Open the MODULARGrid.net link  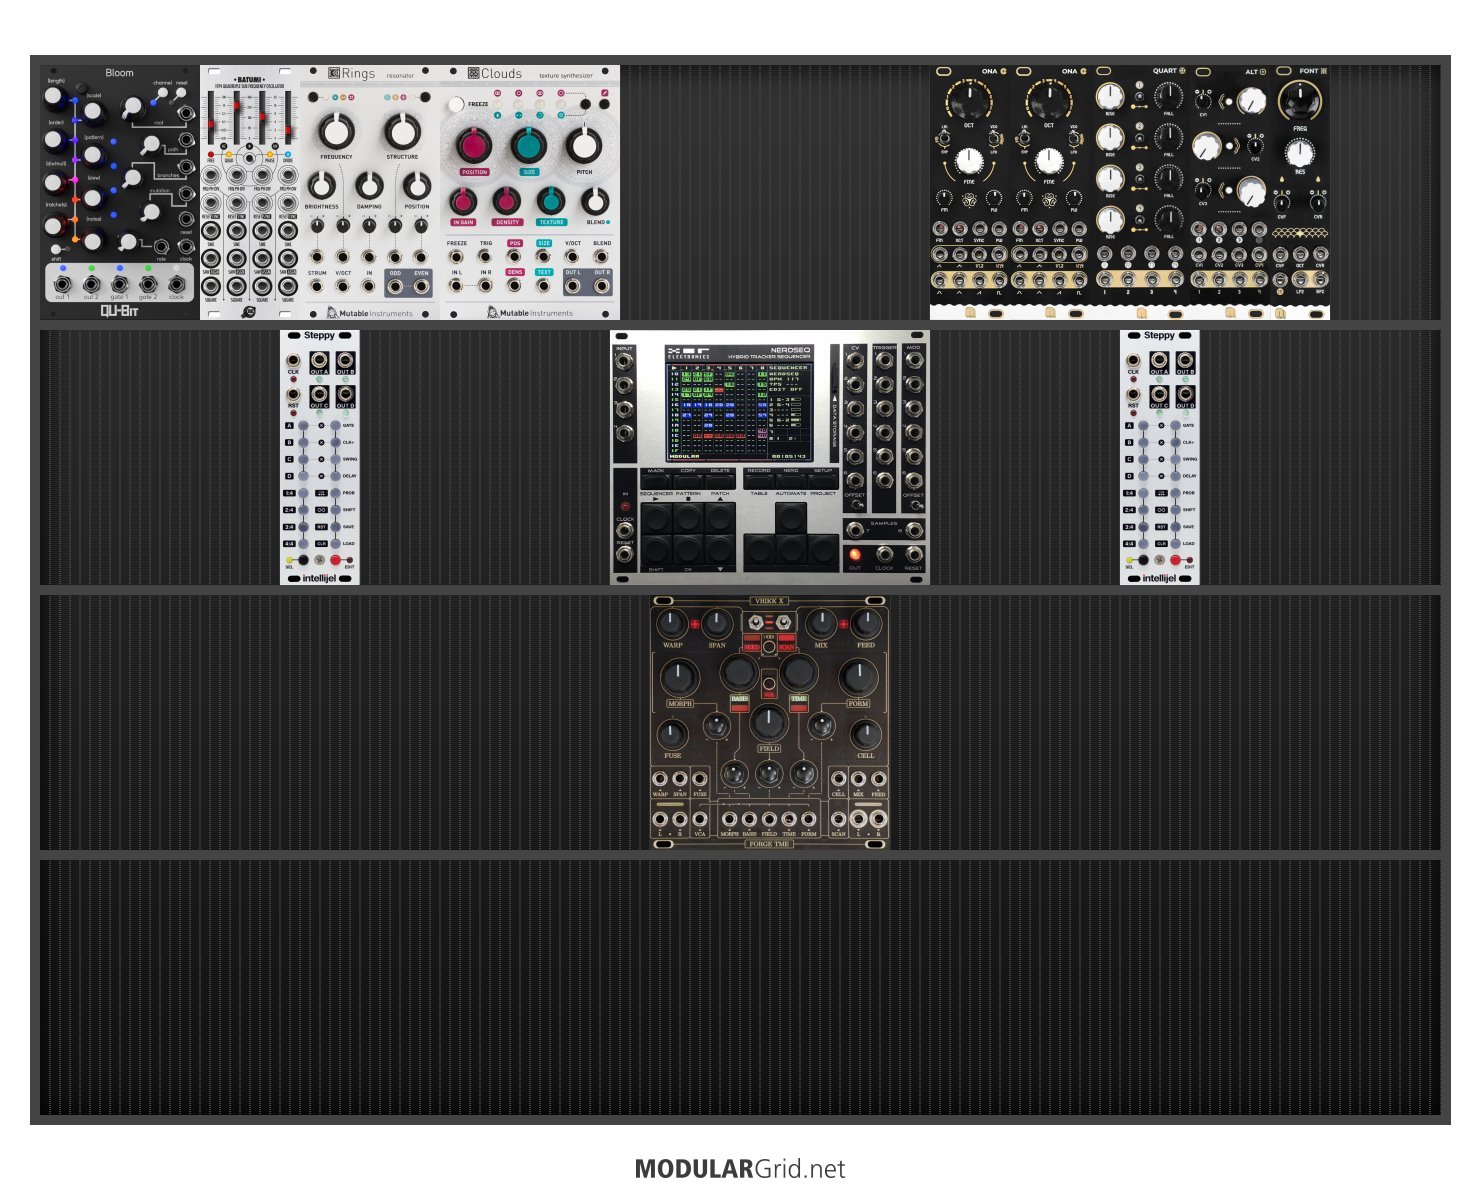pyautogui.click(x=740, y=1168)
